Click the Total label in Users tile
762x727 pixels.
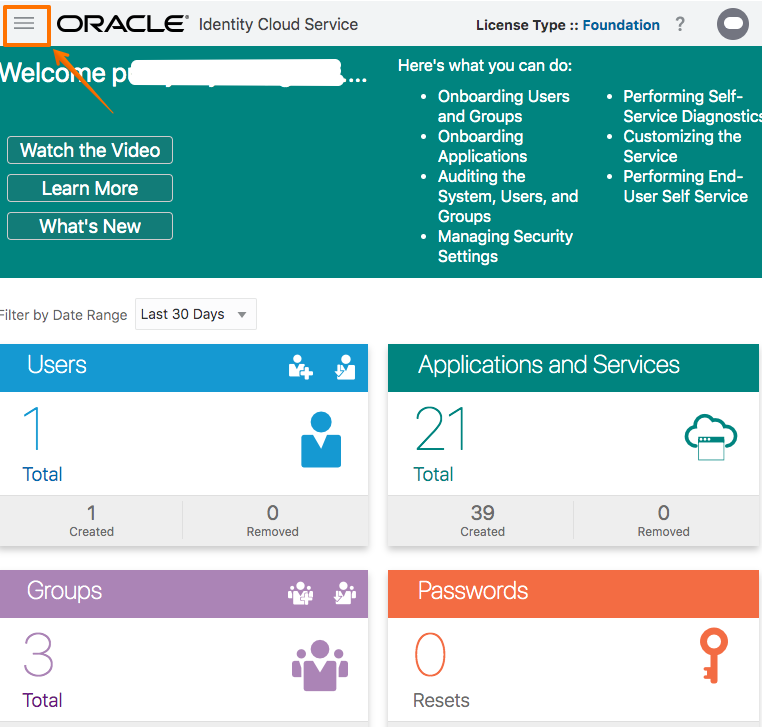pyautogui.click(x=42, y=474)
